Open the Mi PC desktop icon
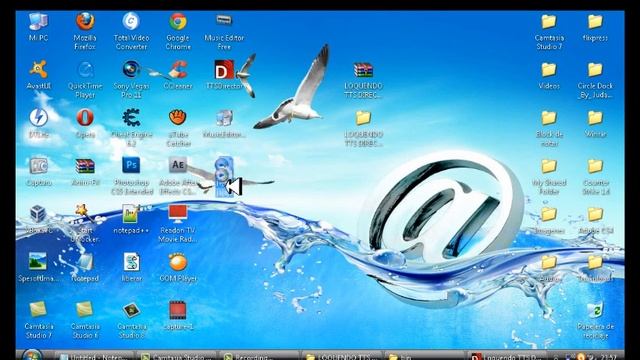Screen dimensions: 640x360 (38, 22)
